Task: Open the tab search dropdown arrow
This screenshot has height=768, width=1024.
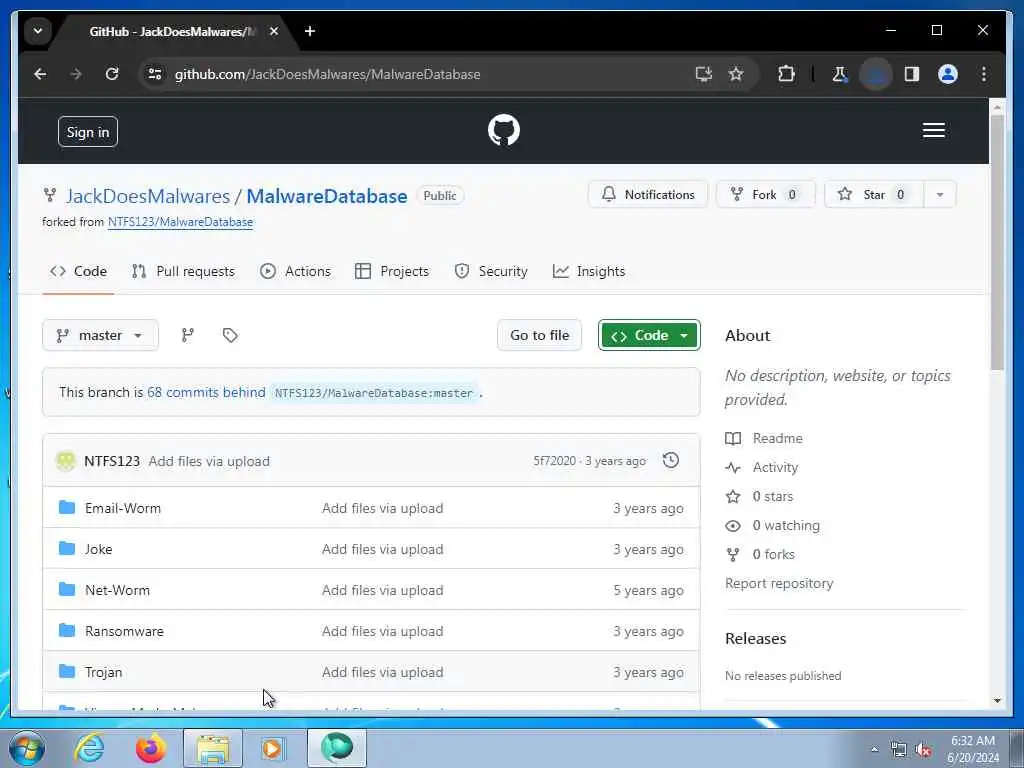Action: click(38, 31)
